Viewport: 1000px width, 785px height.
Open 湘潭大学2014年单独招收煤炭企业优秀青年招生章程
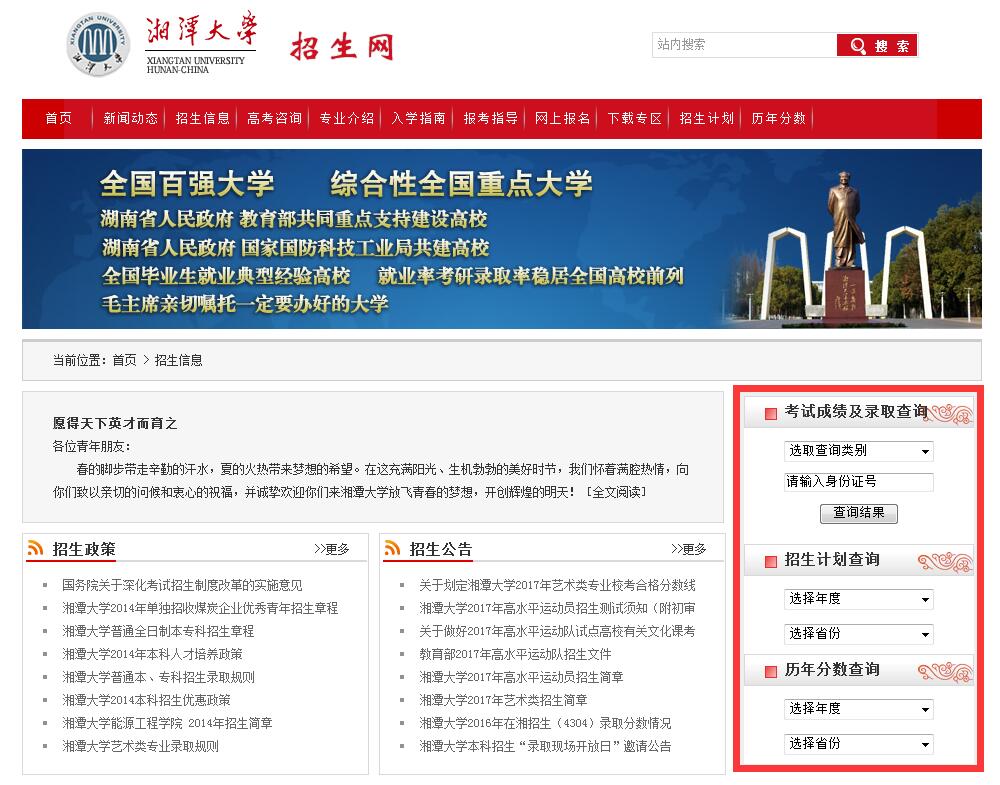(x=200, y=608)
